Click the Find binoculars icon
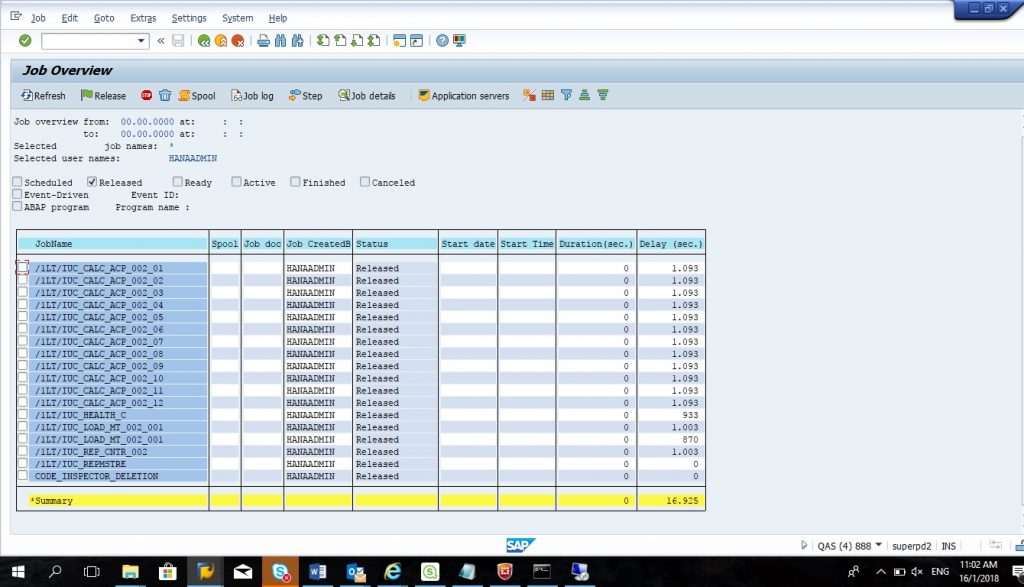 (280, 41)
